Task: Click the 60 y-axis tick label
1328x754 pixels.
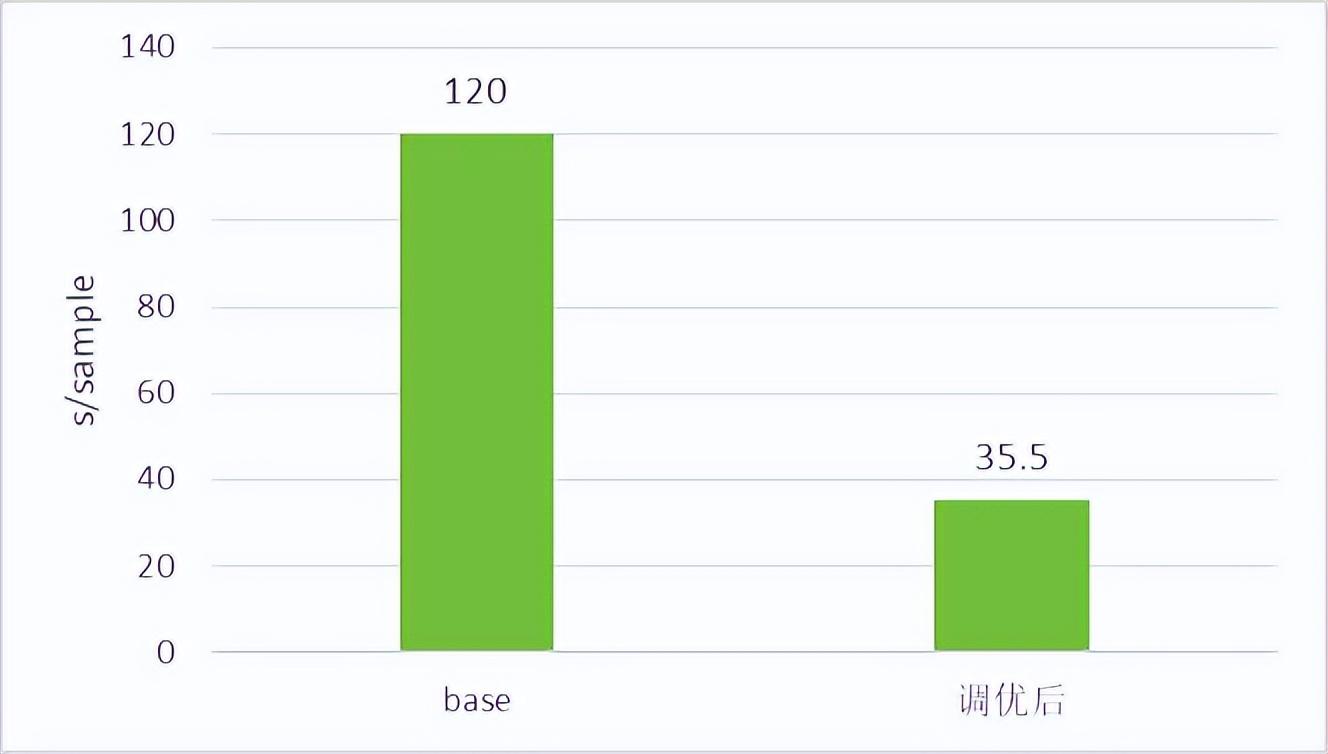Action: click(156, 393)
